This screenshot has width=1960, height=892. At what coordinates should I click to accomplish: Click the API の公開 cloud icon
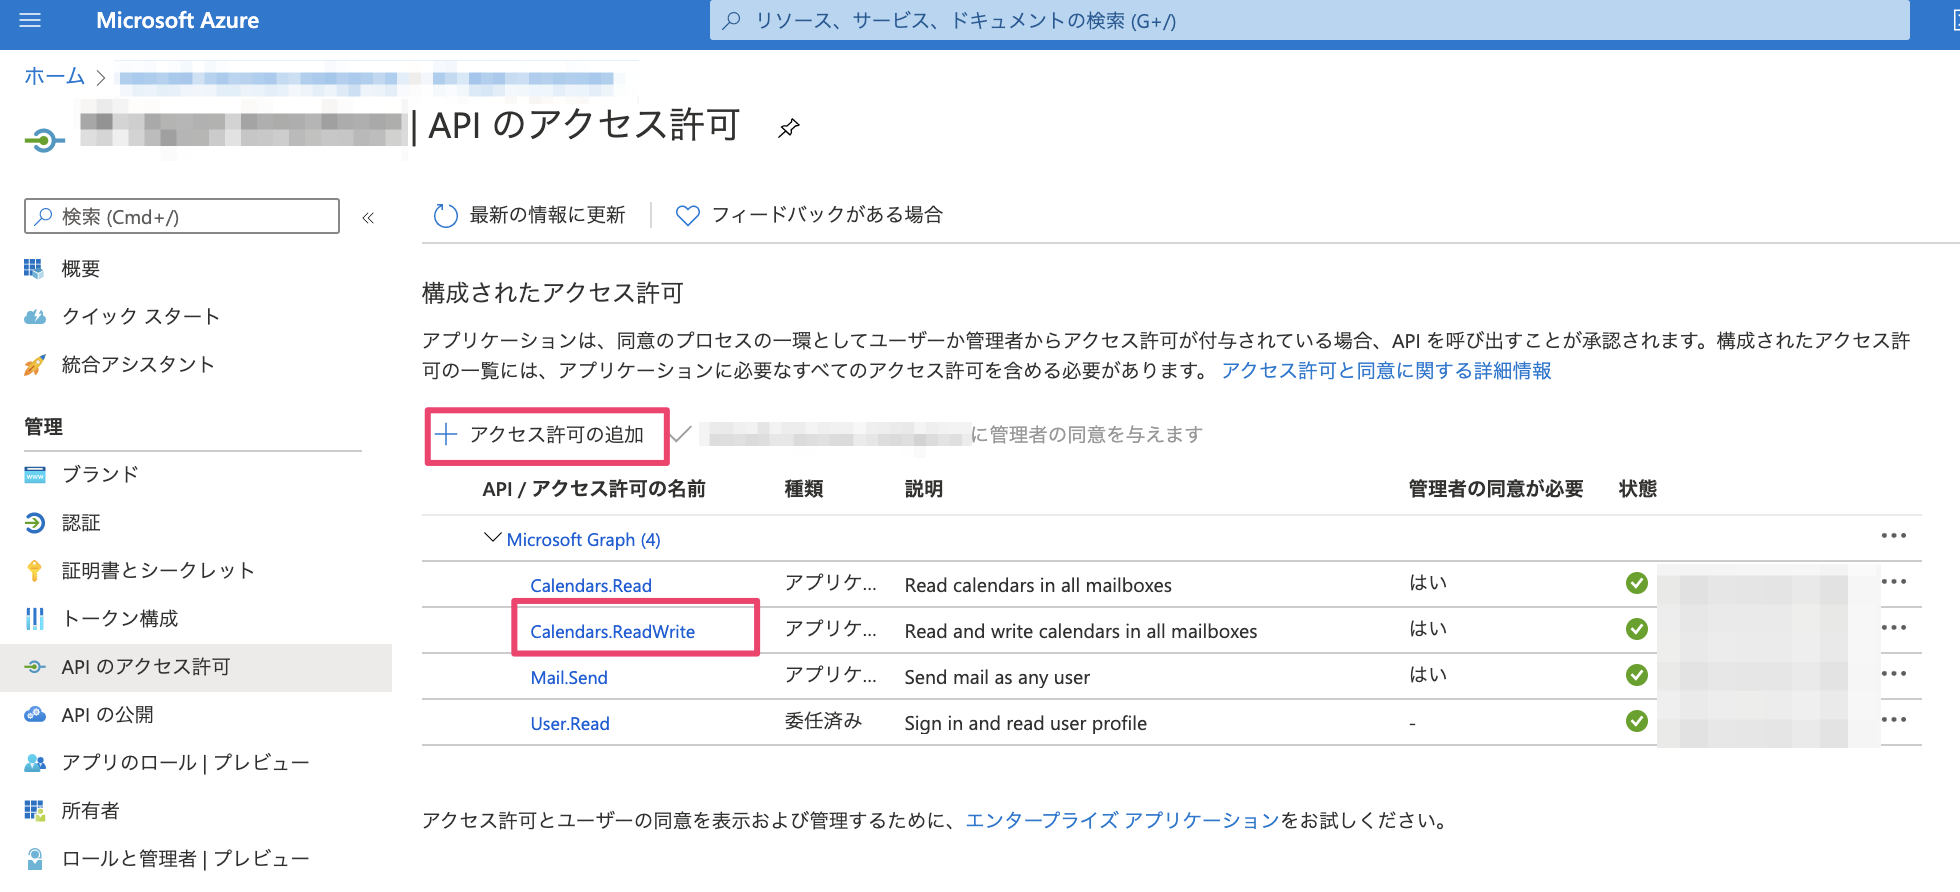(35, 714)
